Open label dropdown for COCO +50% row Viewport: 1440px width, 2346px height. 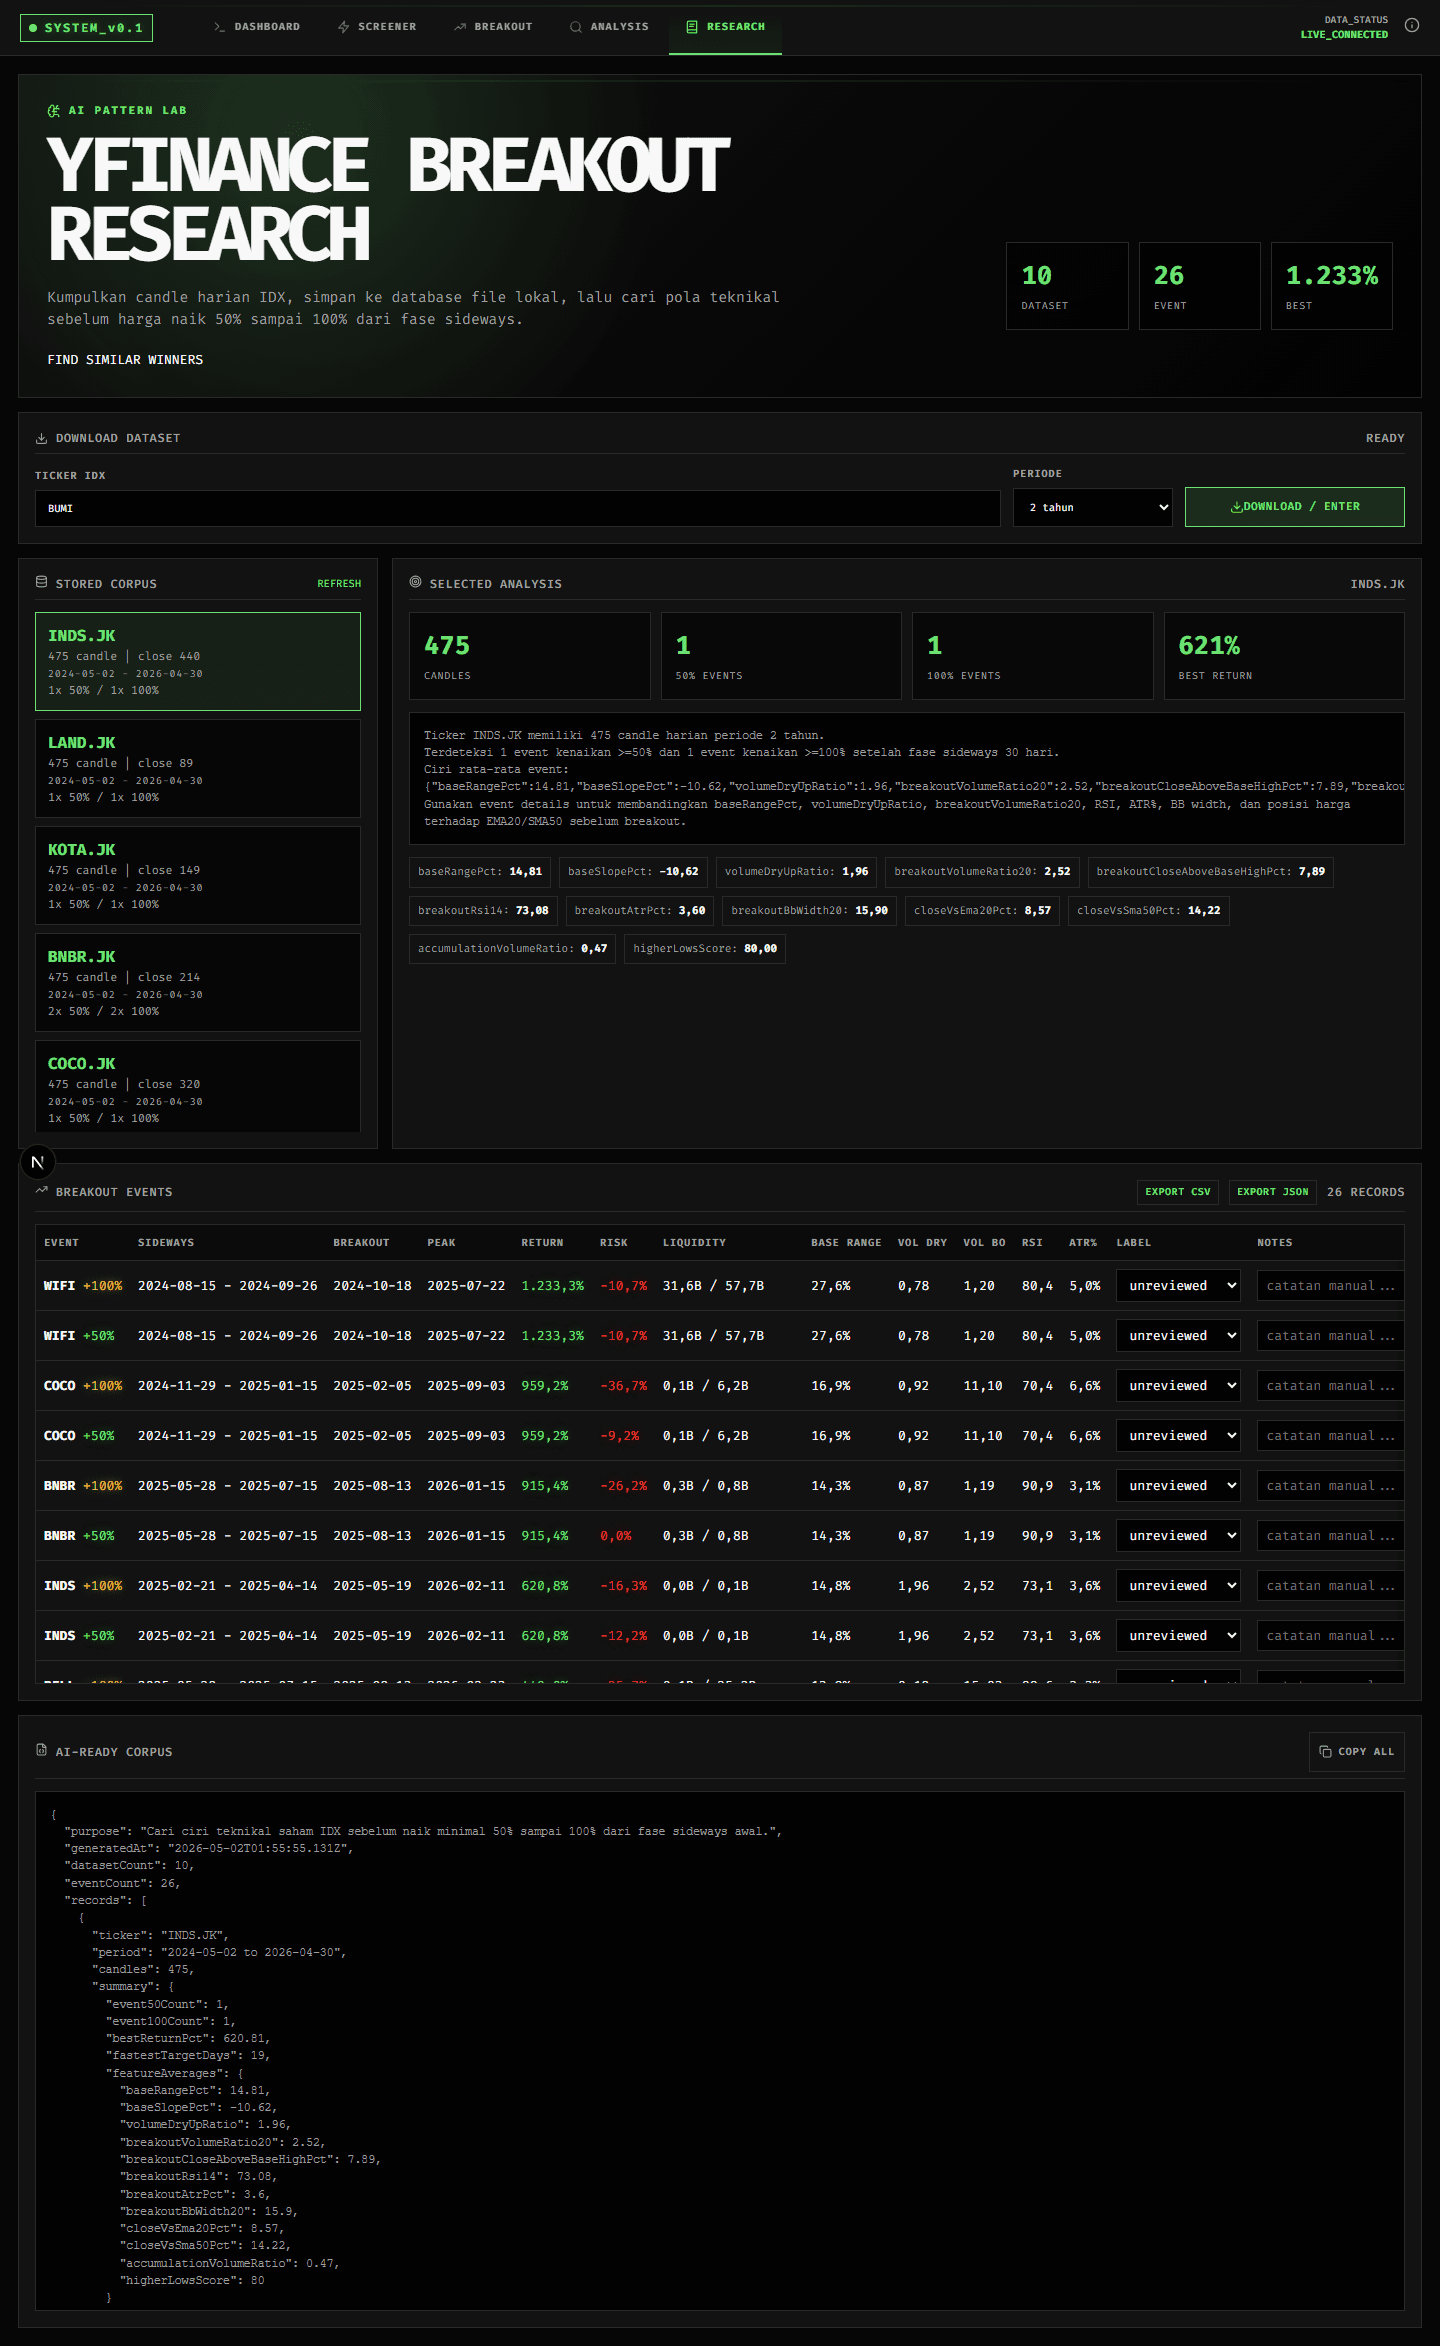coord(1178,1436)
